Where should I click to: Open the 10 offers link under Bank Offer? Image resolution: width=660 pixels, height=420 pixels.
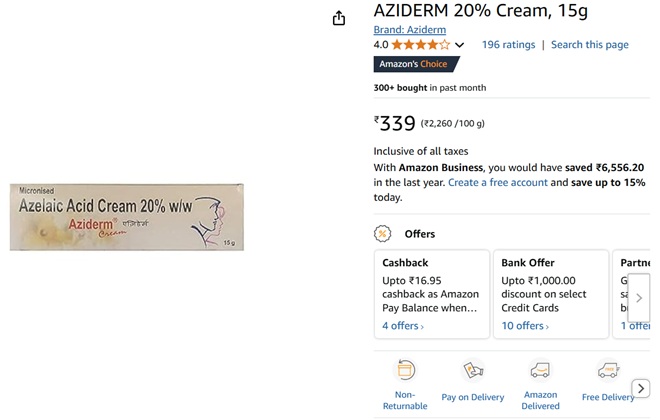(x=525, y=326)
